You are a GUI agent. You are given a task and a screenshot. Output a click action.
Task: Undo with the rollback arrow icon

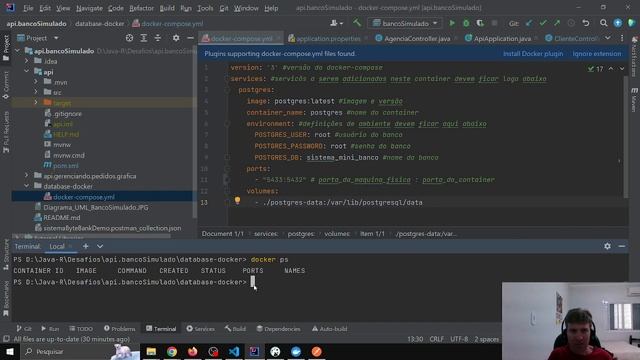click(x=586, y=23)
